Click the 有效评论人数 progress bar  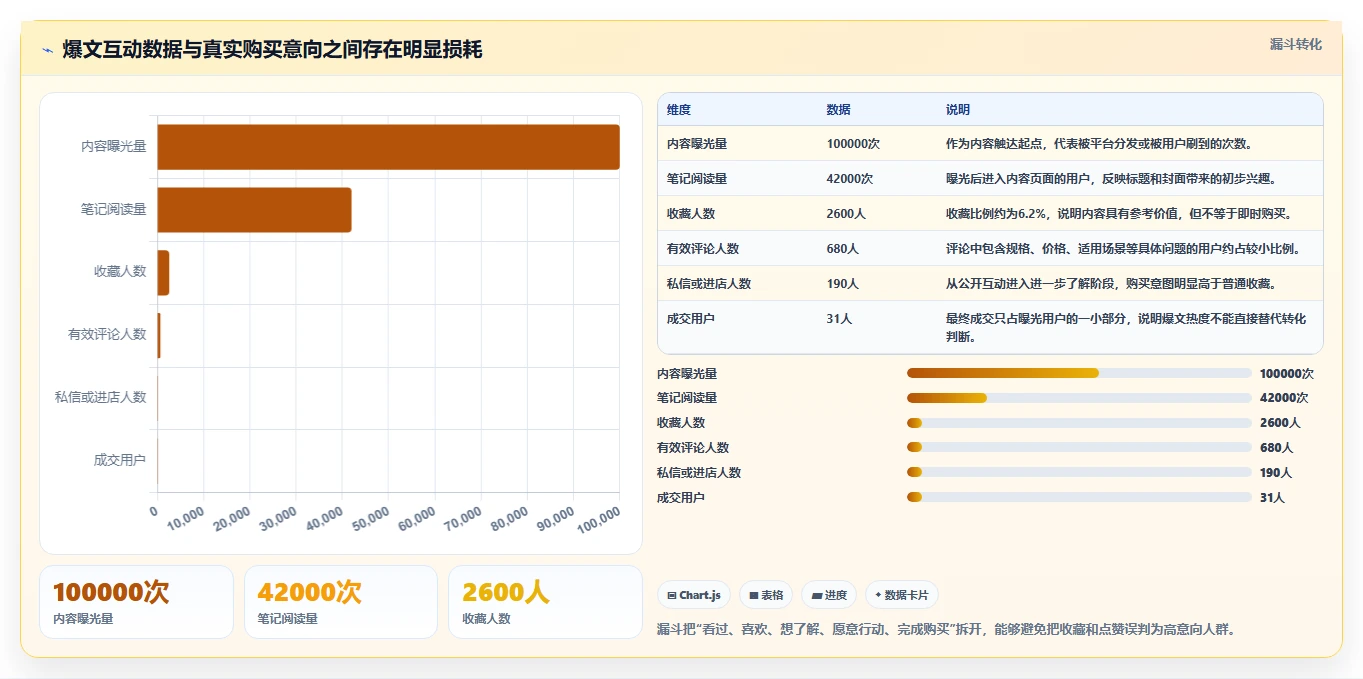point(1079,448)
